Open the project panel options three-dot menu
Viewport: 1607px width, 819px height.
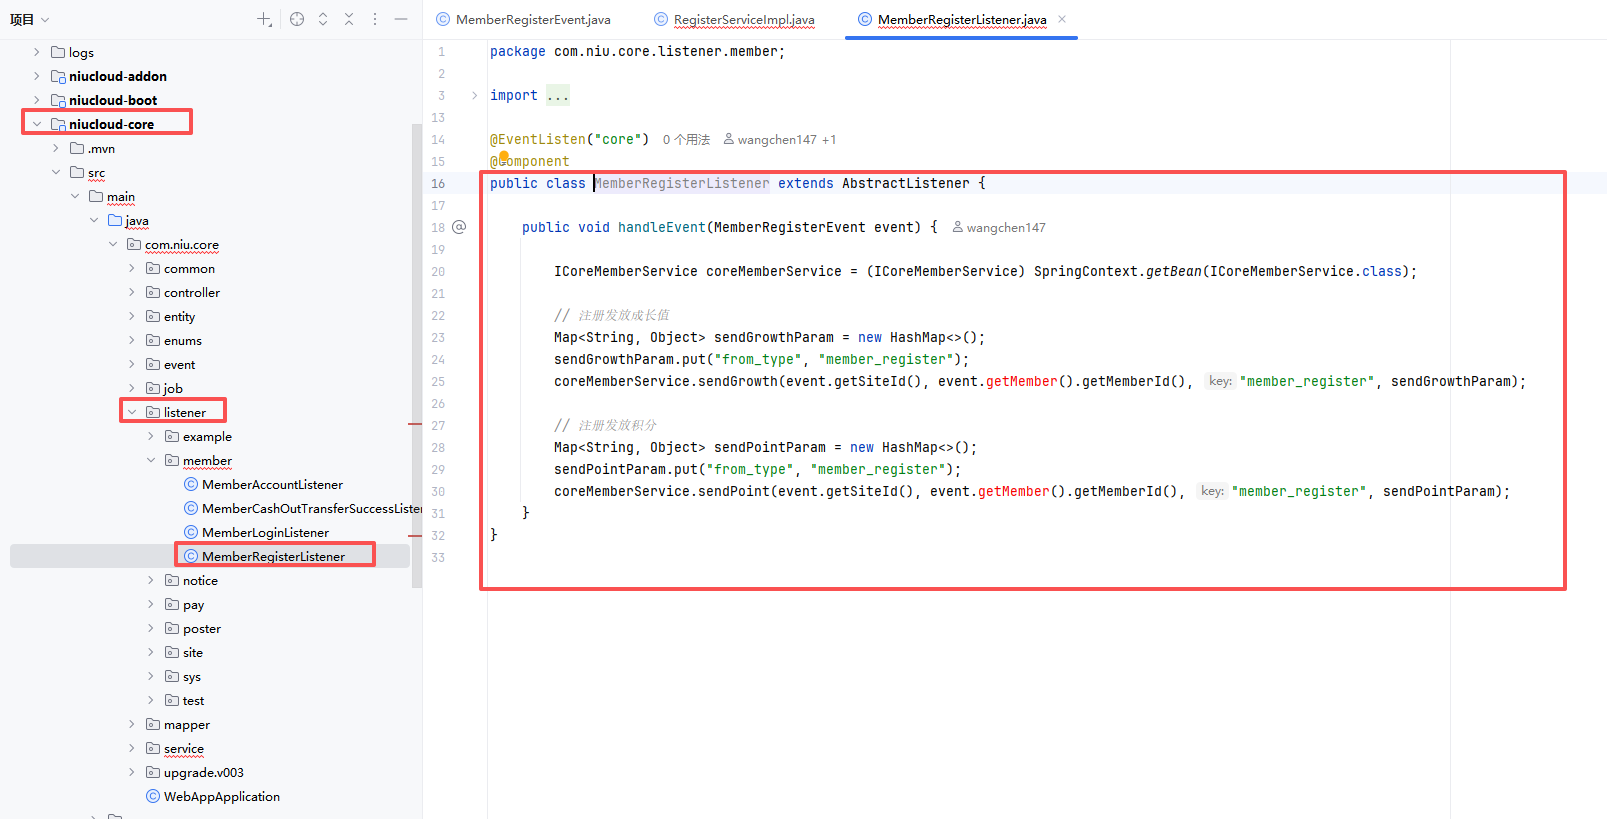click(x=375, y=19)
